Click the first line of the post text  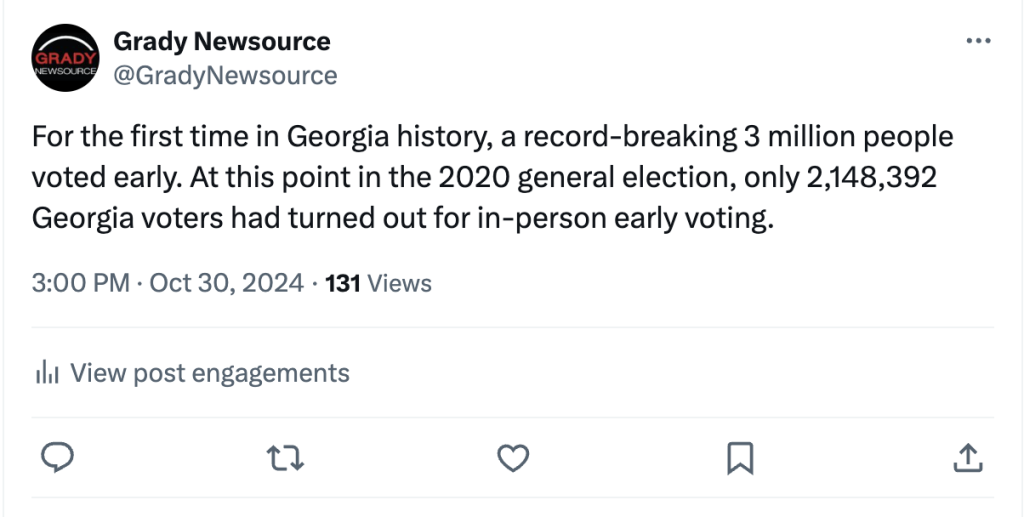[x=492, y=136]
